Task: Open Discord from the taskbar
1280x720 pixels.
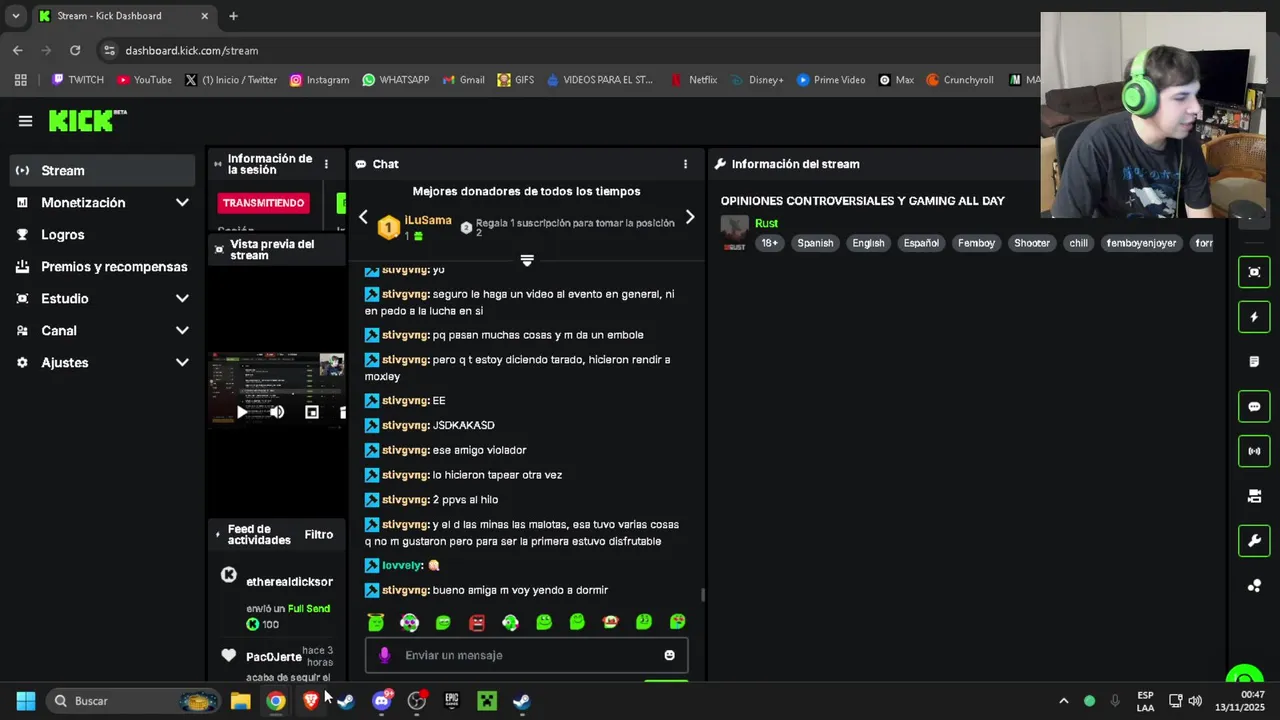Action: [x=382, y=701]
